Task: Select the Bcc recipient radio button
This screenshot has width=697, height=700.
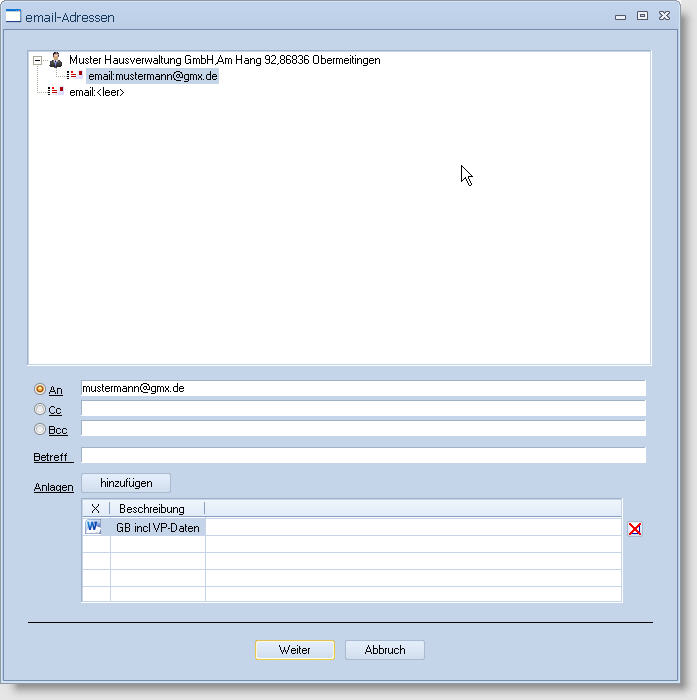Action: 40,430
